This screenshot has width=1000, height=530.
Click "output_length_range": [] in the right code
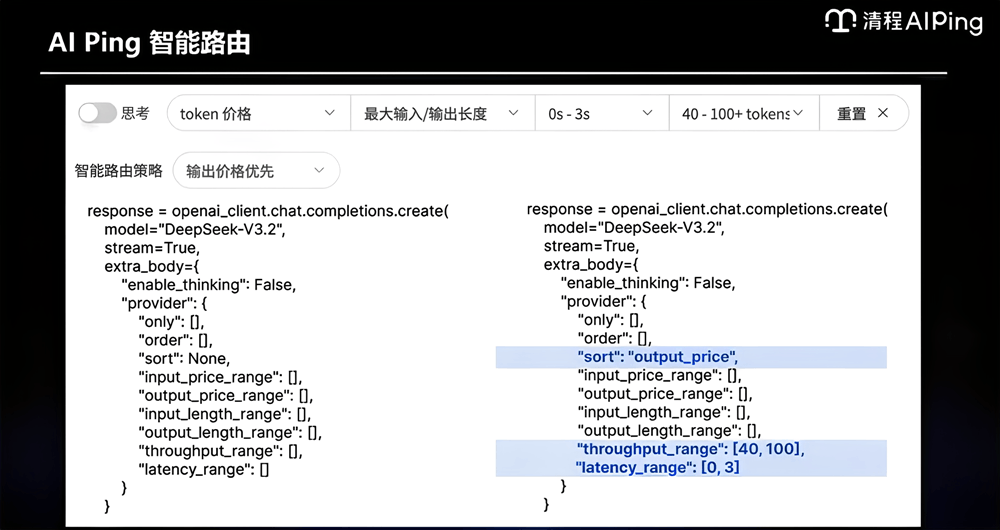[670, 431]
